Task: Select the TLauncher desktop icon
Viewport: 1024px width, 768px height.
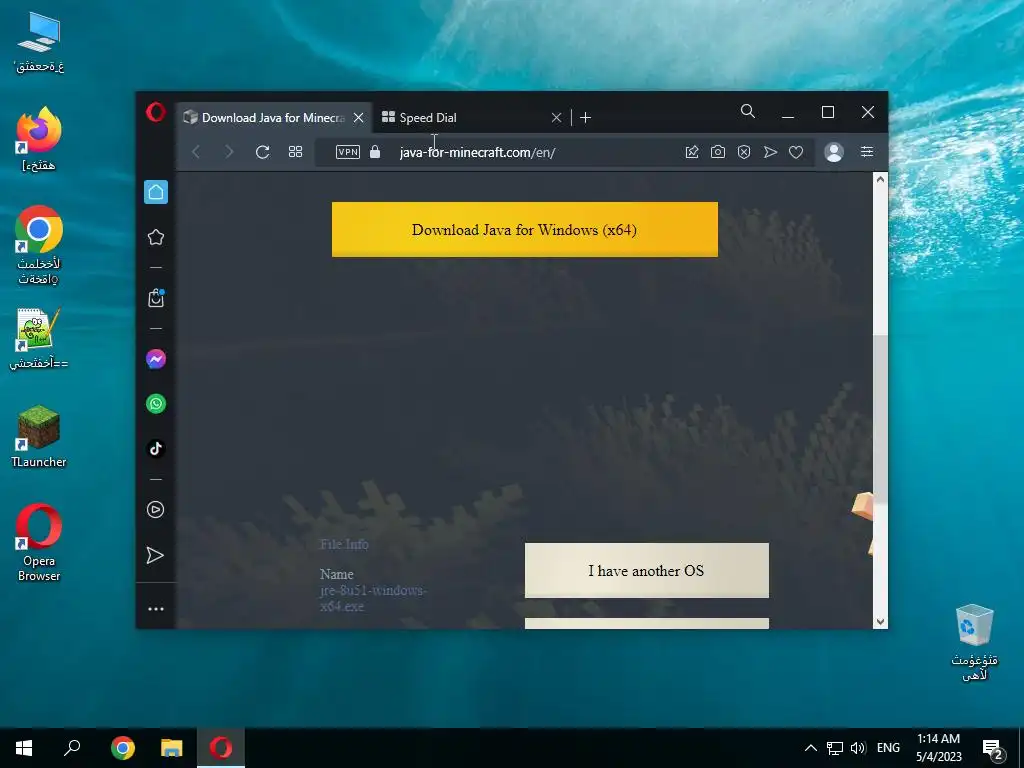Action: point(39,436)
